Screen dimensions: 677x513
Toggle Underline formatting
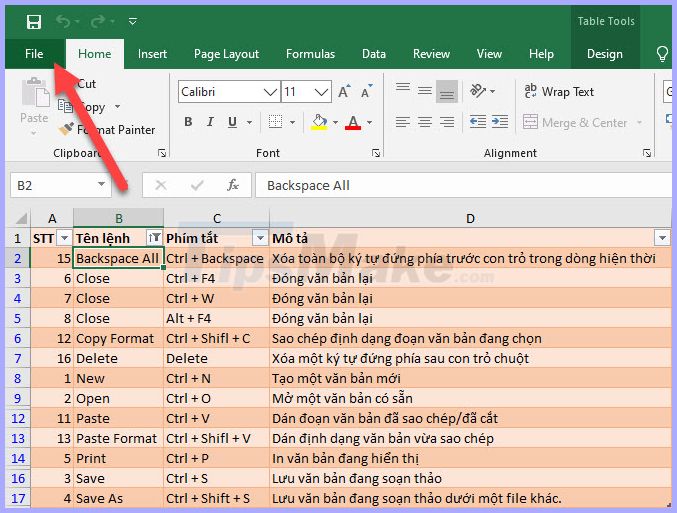[x=232, y=122]
